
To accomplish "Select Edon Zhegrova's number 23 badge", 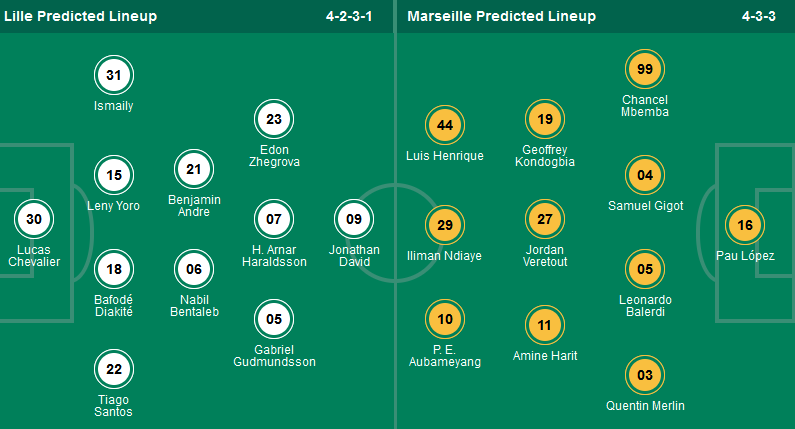I will point(273,119).
